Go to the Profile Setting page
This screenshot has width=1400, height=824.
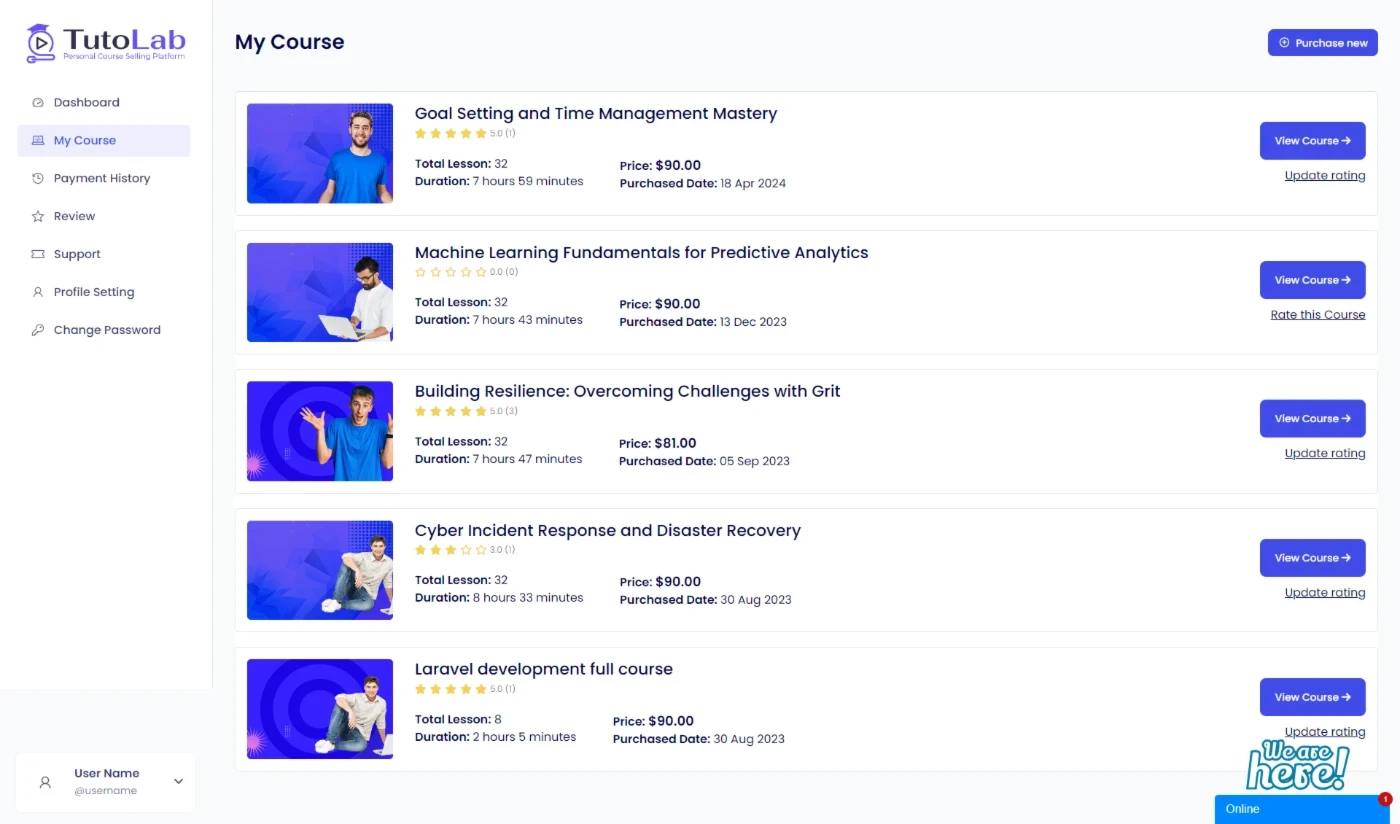93,293
